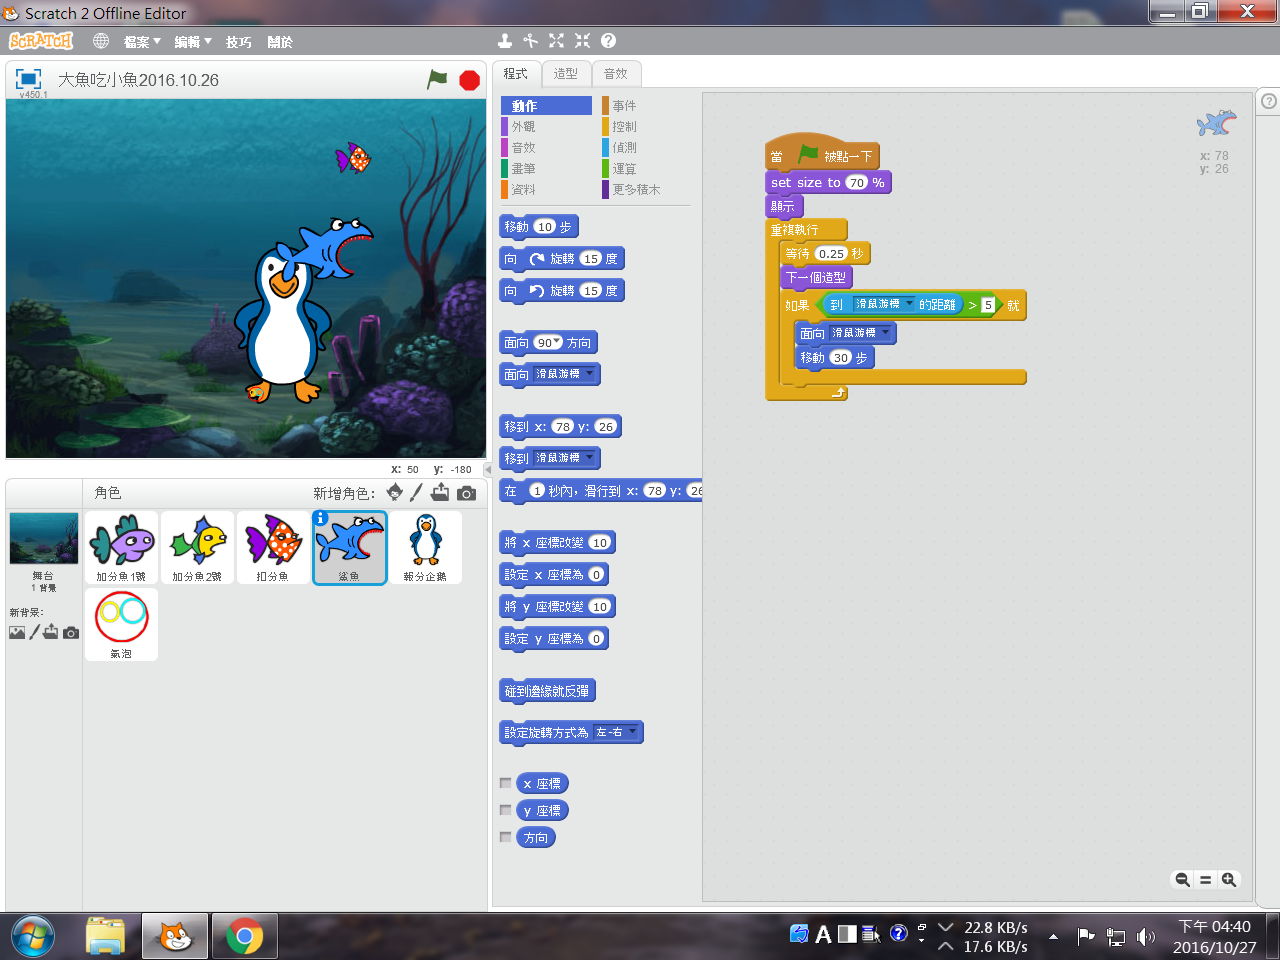1280x960 pixels.
Task: Zoom in the scripts area
Action: click(1229, 880)
